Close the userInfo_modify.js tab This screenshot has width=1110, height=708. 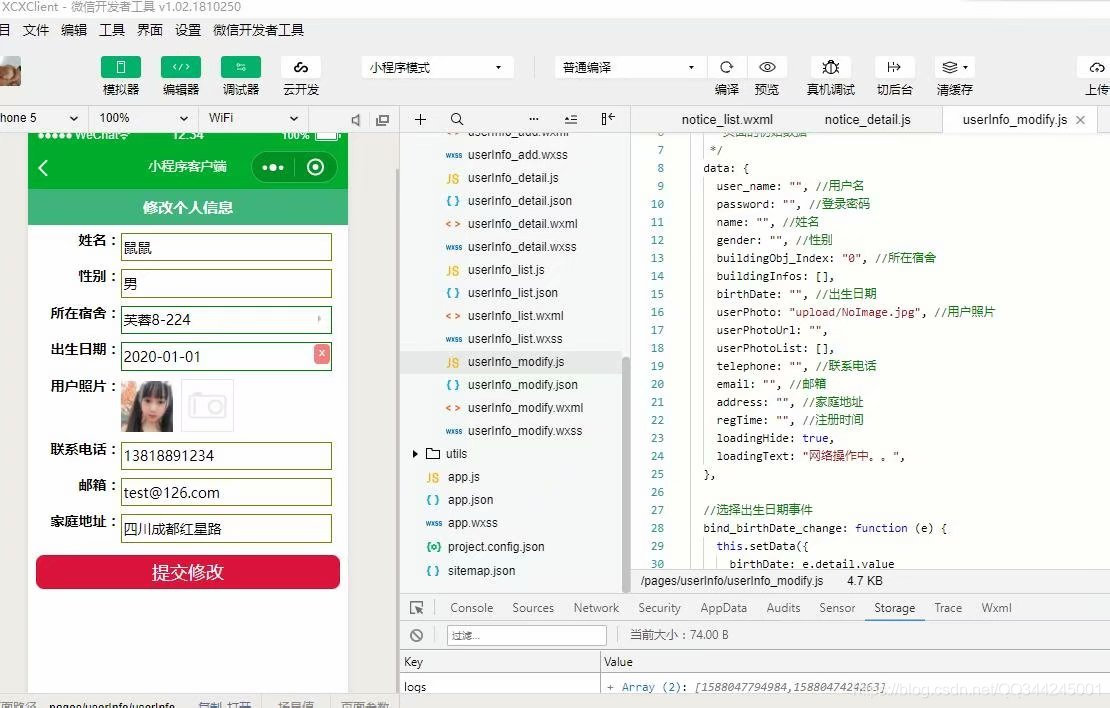[x=1080, y=120]
